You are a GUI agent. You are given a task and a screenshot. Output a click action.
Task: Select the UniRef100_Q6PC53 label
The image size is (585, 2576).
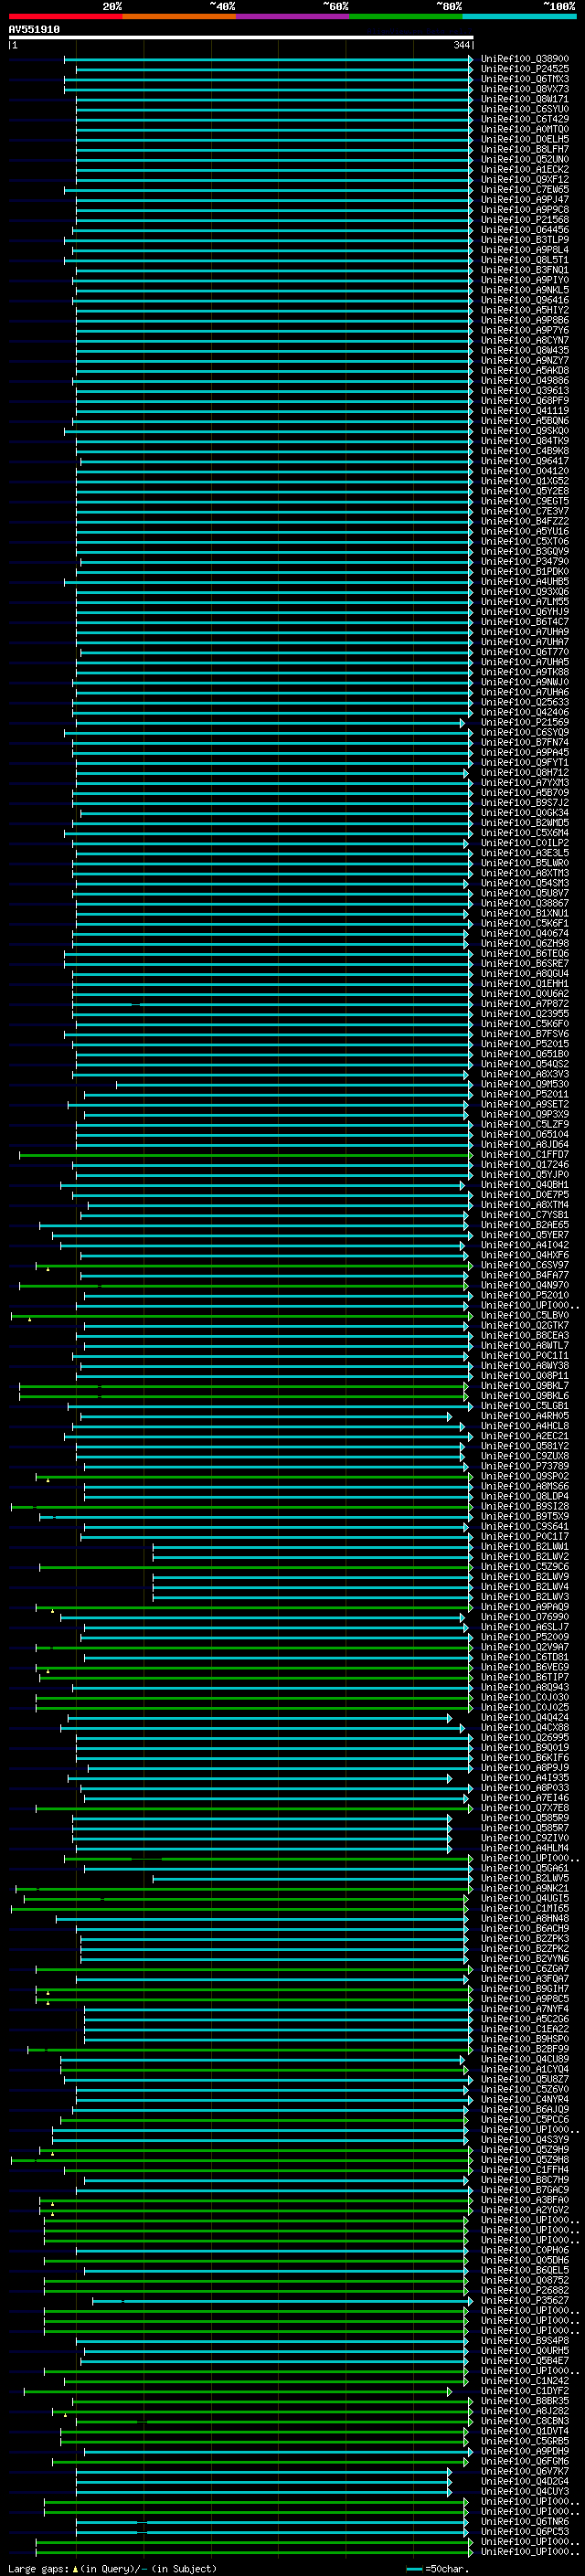tap(525, 2531)
